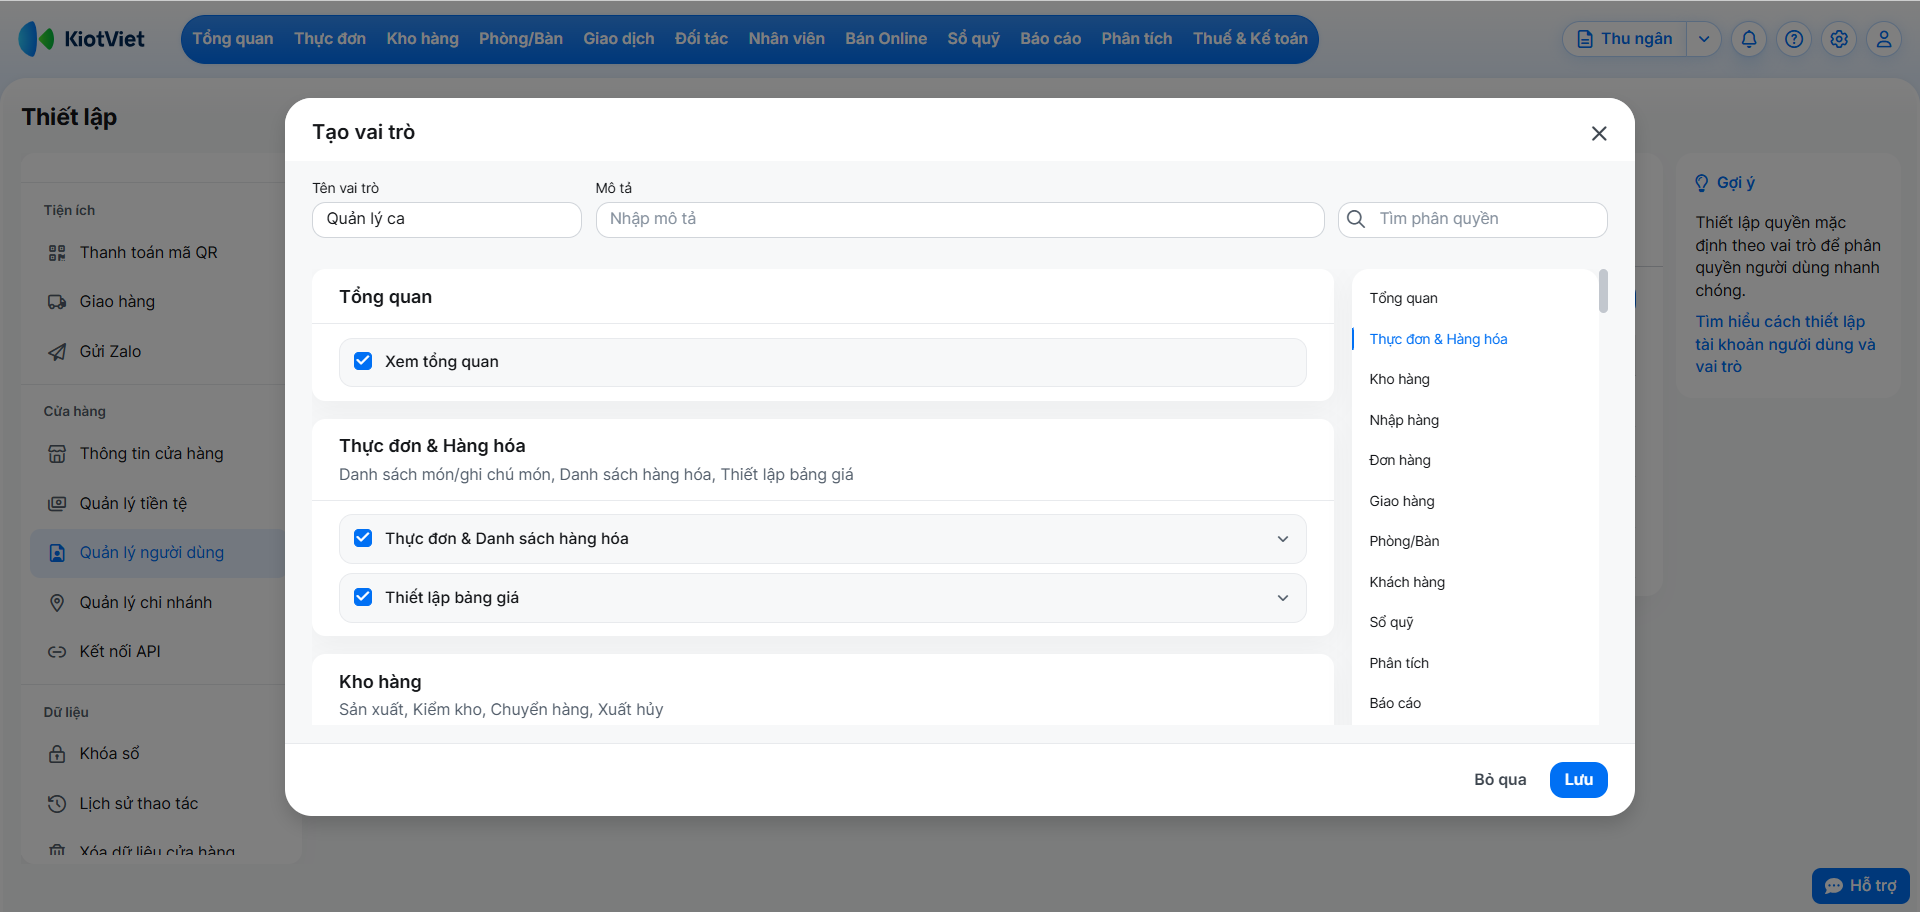The width and height of the screenshot is (1920, 912).
Task: Click the Kết nối API link icon
Action: (57, 652)
